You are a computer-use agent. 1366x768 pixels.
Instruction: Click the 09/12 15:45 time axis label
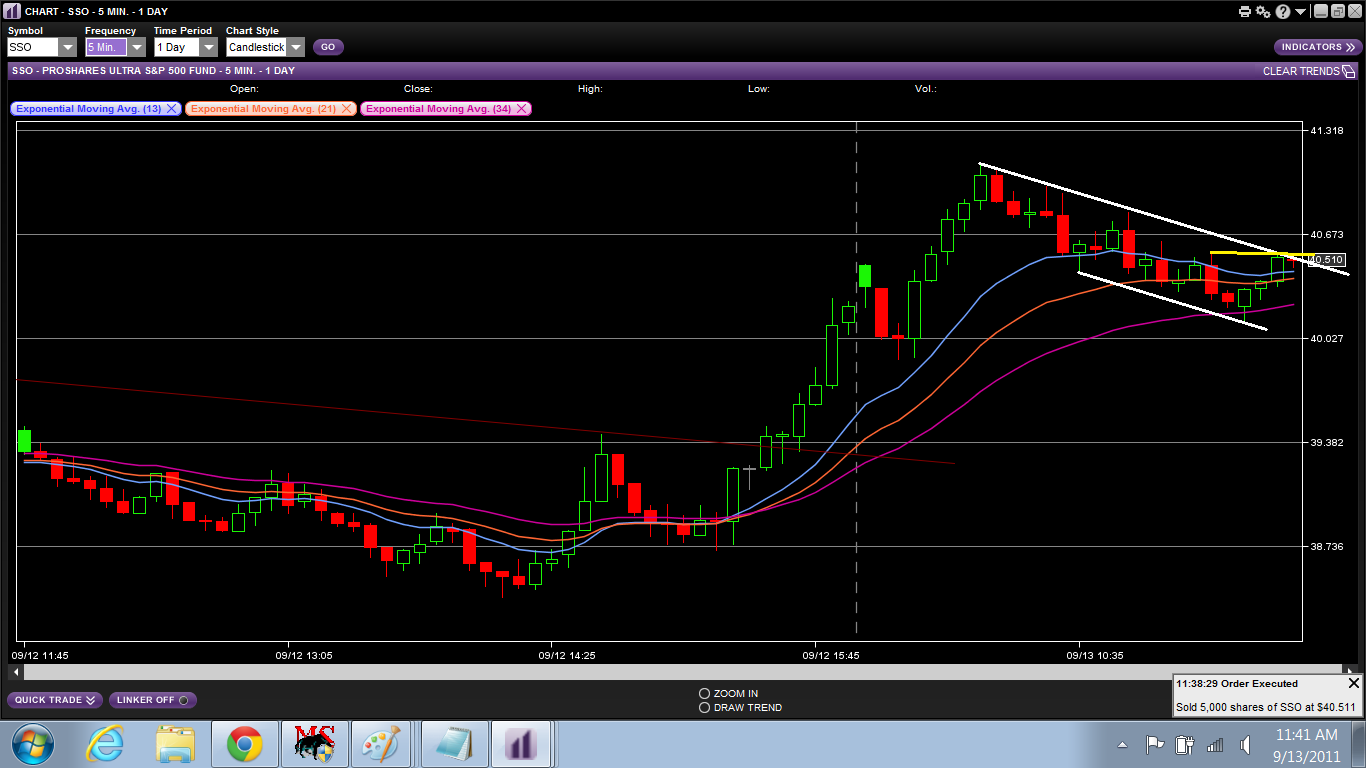(831, 656)
